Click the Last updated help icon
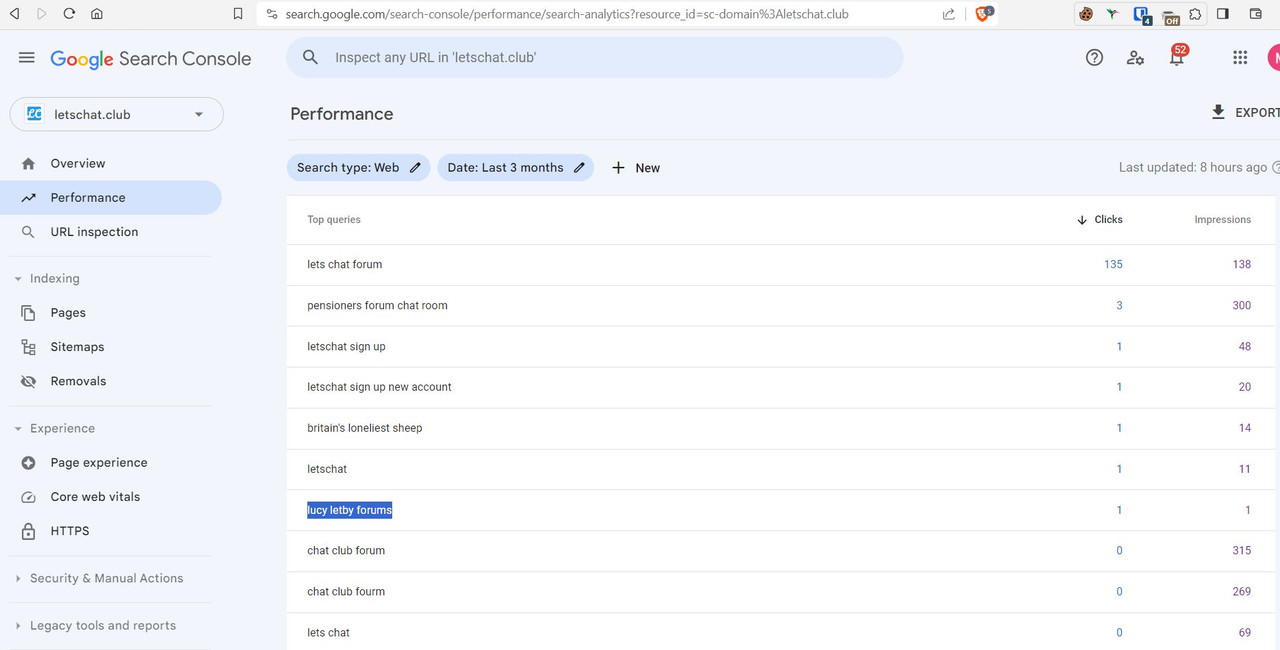This screenshot has height=650, width=1280. pos(1275,168)
